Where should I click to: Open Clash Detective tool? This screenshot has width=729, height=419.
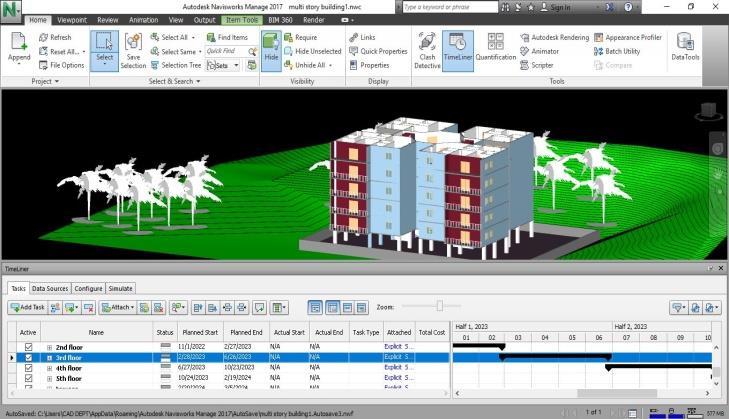(427, 51)
